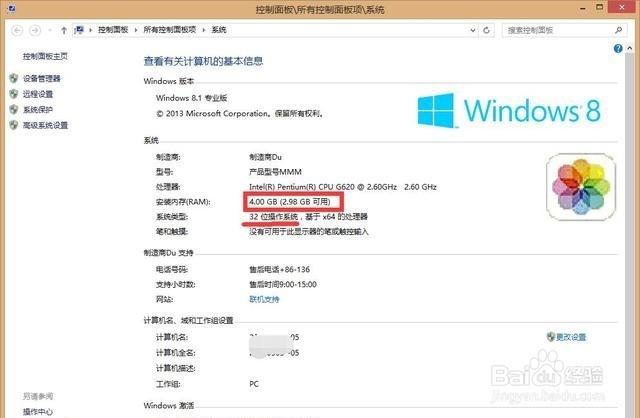The width and height of the screenshot is (640, 418).
Task: Click 更改设置 next to computer name
Action: [x=571, y=337]
